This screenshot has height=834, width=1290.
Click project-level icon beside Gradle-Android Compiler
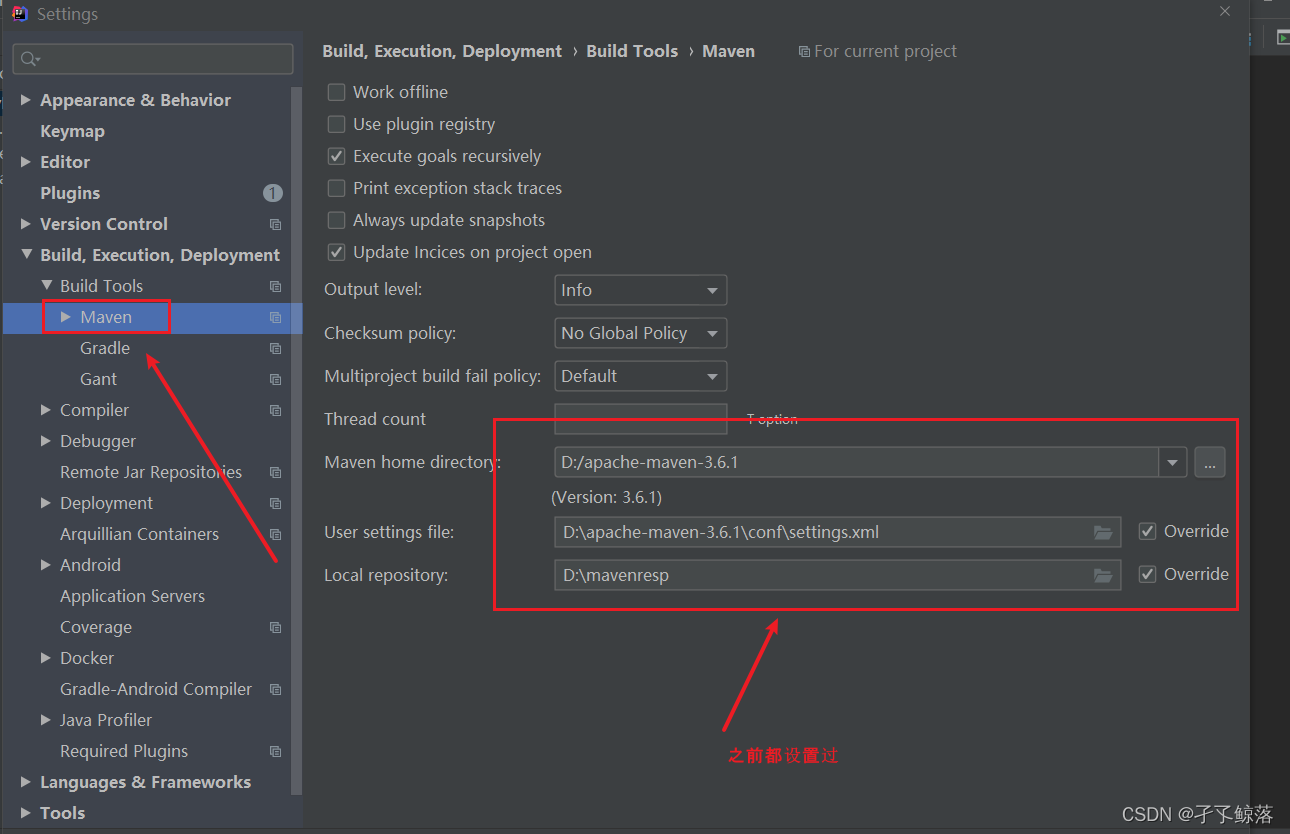click(276, 689)
